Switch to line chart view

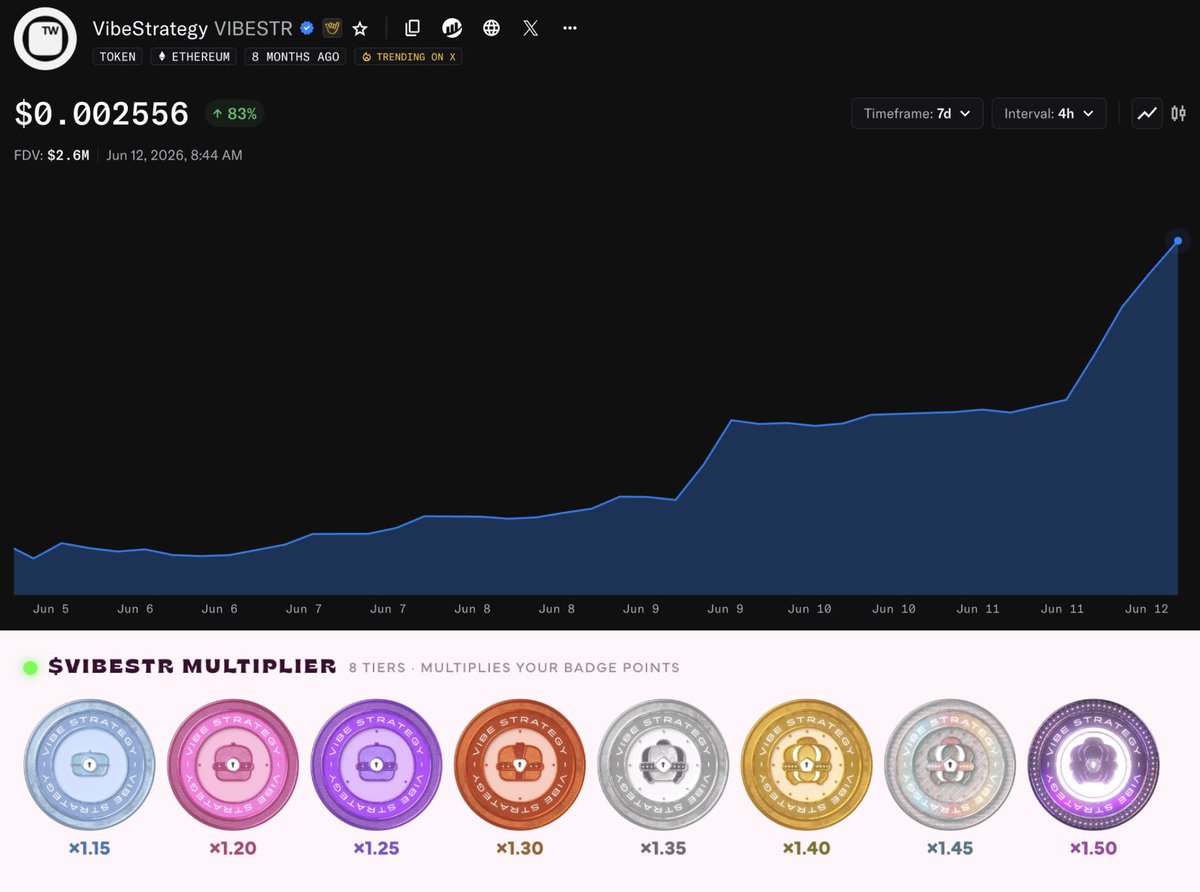[x=1147, y=114]
